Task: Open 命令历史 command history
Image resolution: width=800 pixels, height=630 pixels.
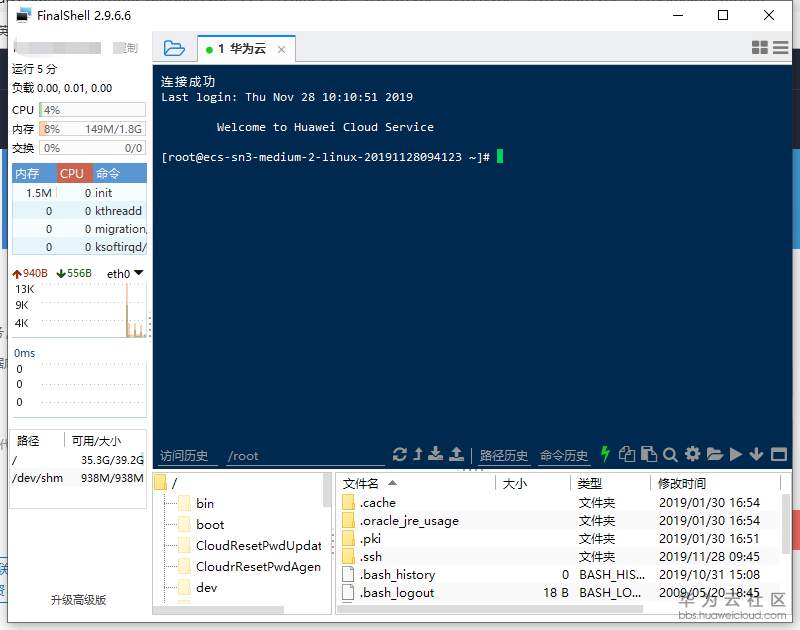Action: tap(564, 455)
